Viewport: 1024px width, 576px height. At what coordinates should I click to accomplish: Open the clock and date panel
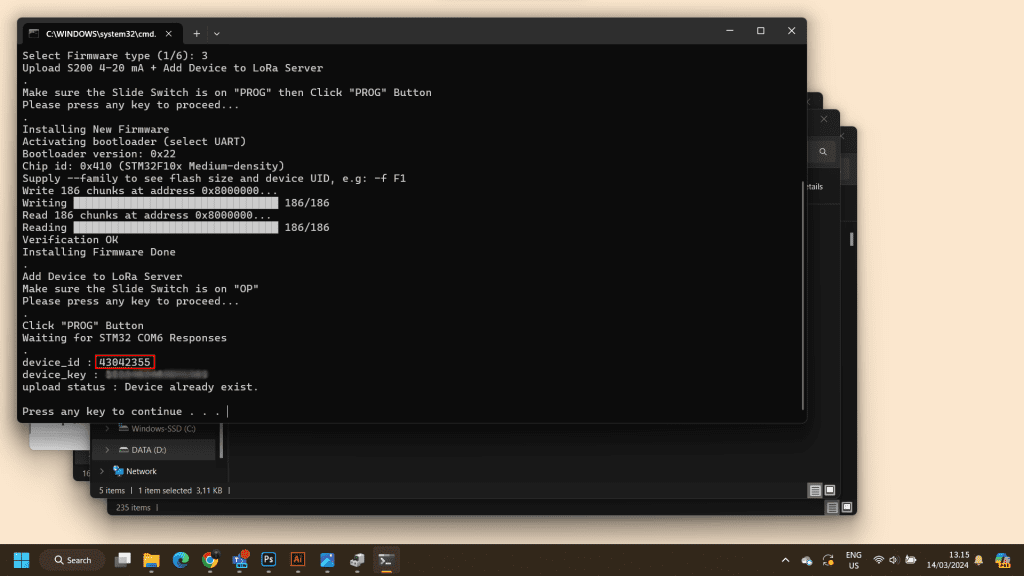pyautogui.click(x=959, y=560)
